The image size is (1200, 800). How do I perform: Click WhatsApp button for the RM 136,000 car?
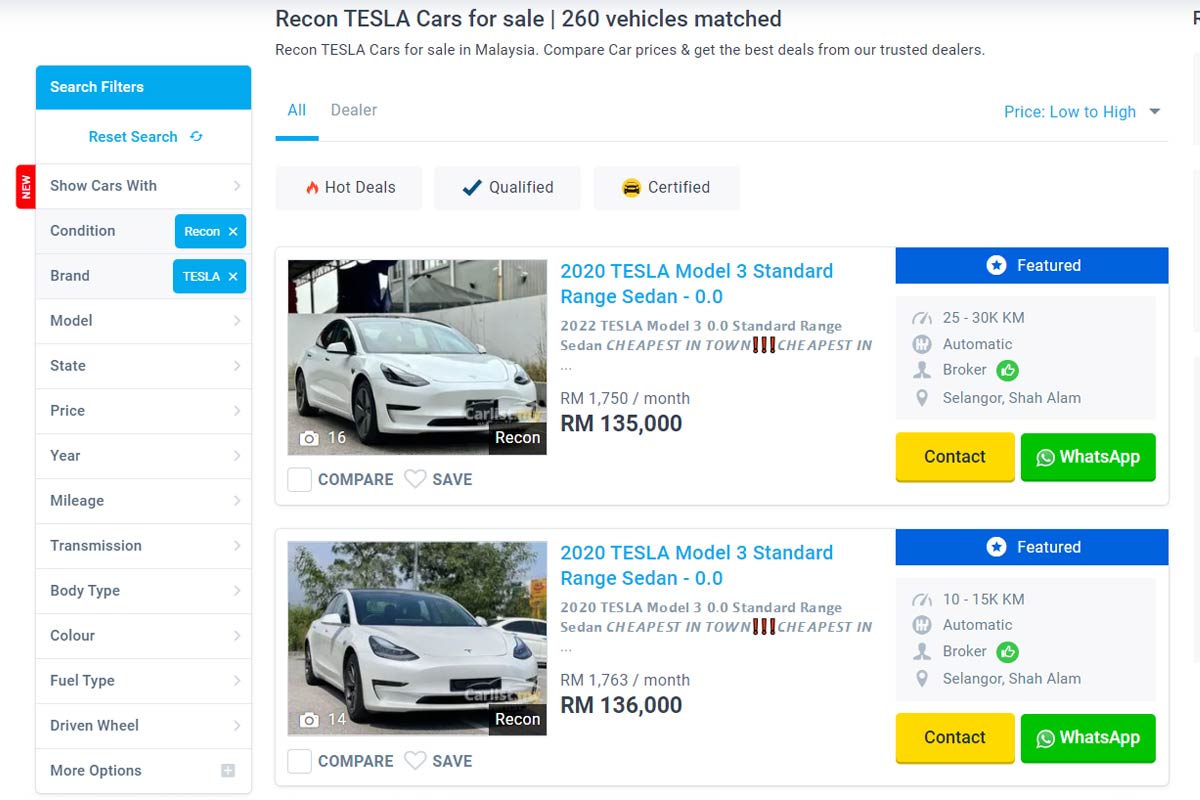coord(1088,738)
